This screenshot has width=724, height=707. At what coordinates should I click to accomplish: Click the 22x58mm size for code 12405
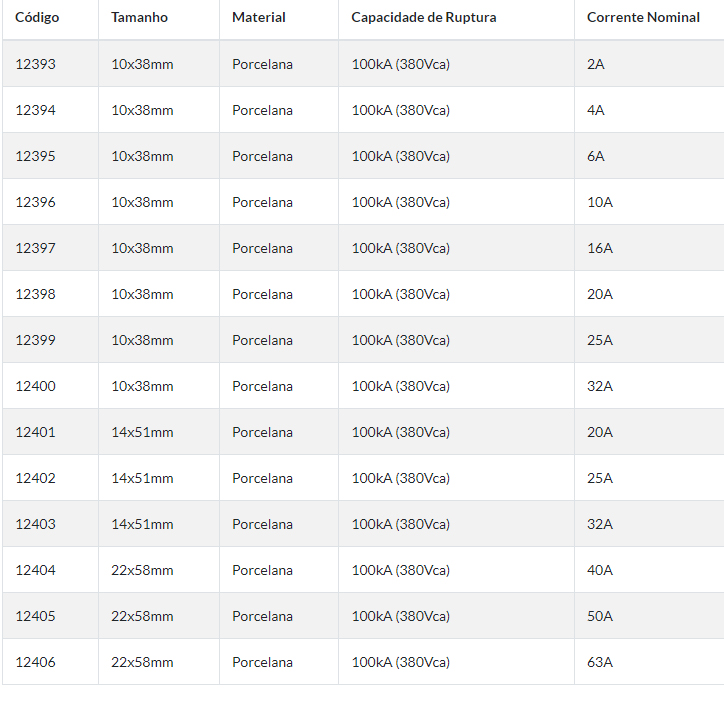click(142, 616)
